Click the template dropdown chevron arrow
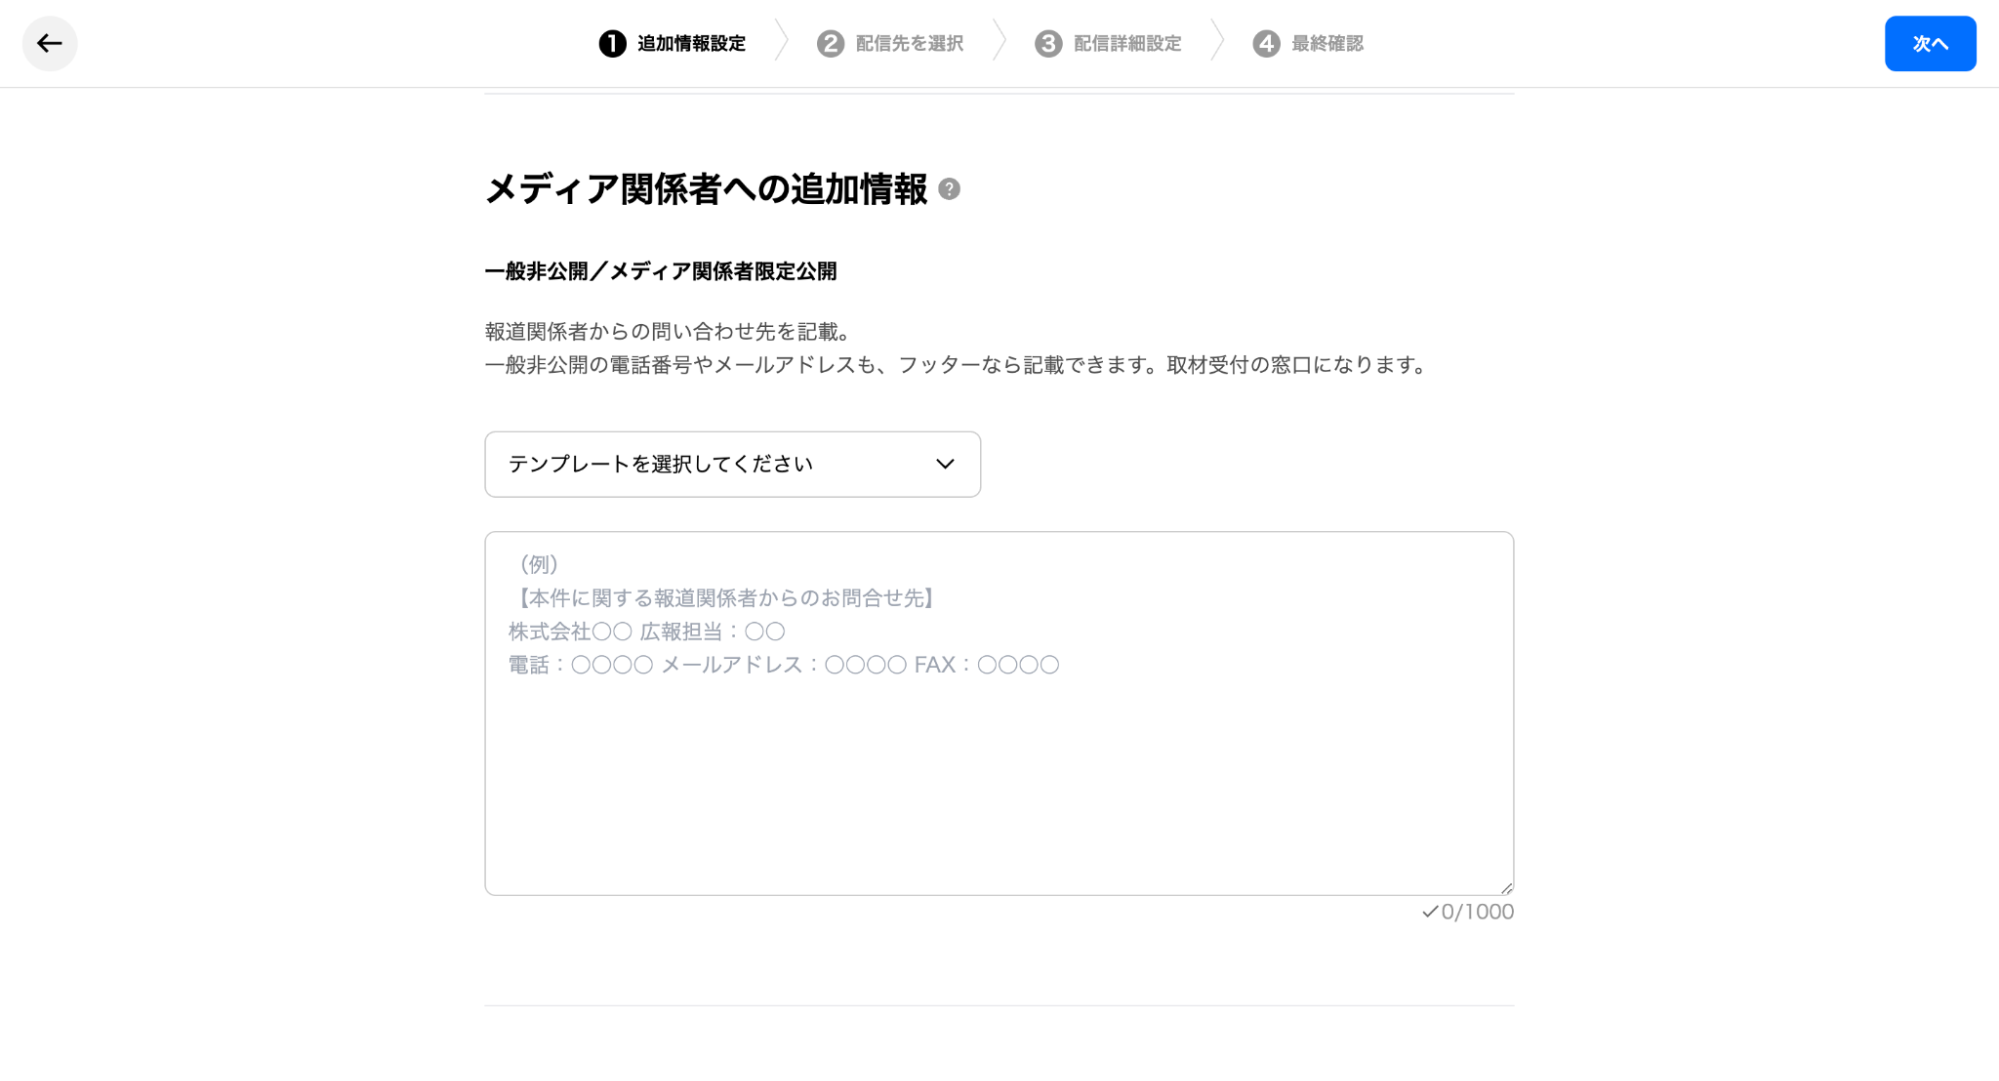Viewport: 1999px width, 1081px height. click(x=945, y=464)
